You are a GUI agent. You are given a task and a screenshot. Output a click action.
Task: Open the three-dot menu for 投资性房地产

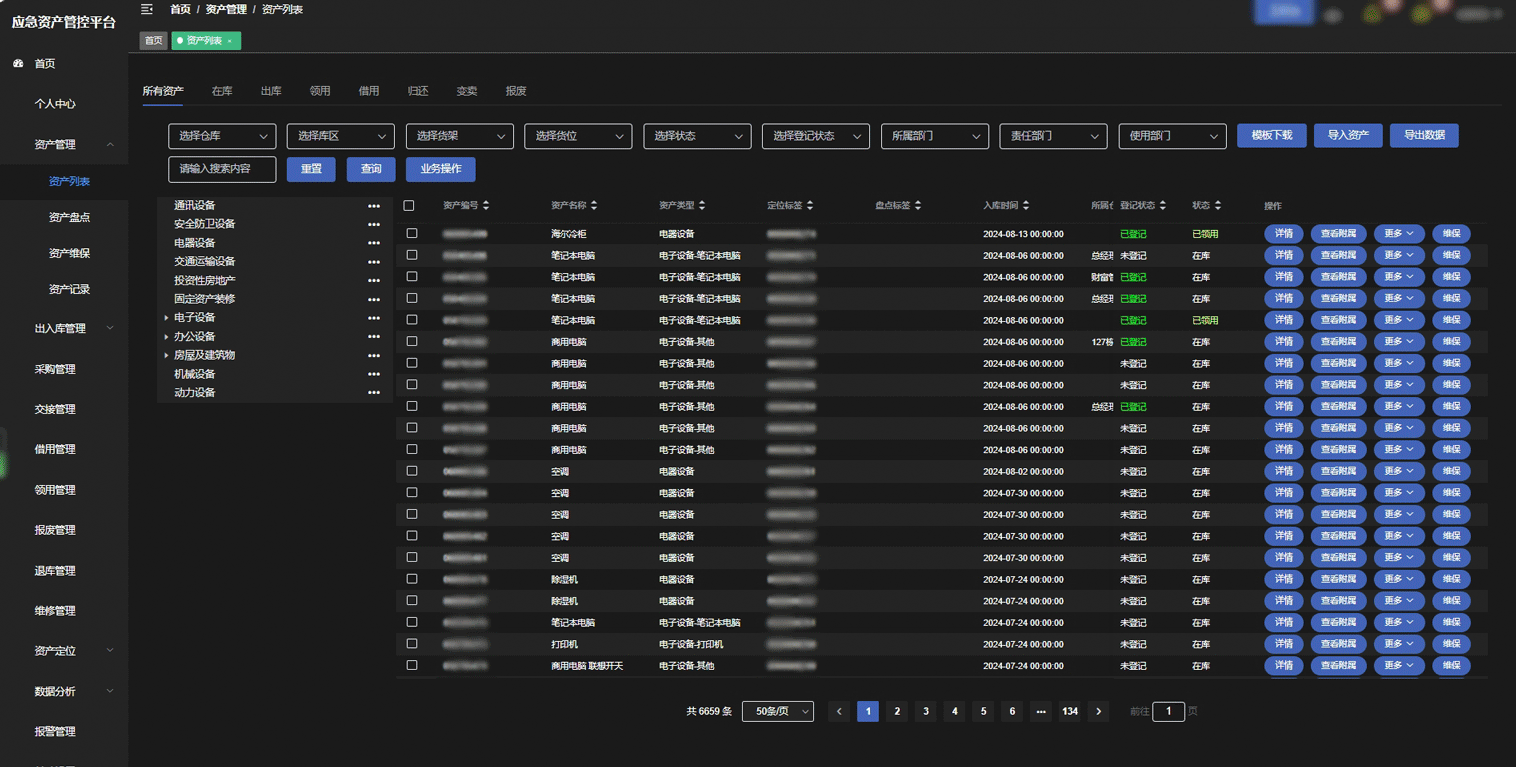(x=374, y=280)
